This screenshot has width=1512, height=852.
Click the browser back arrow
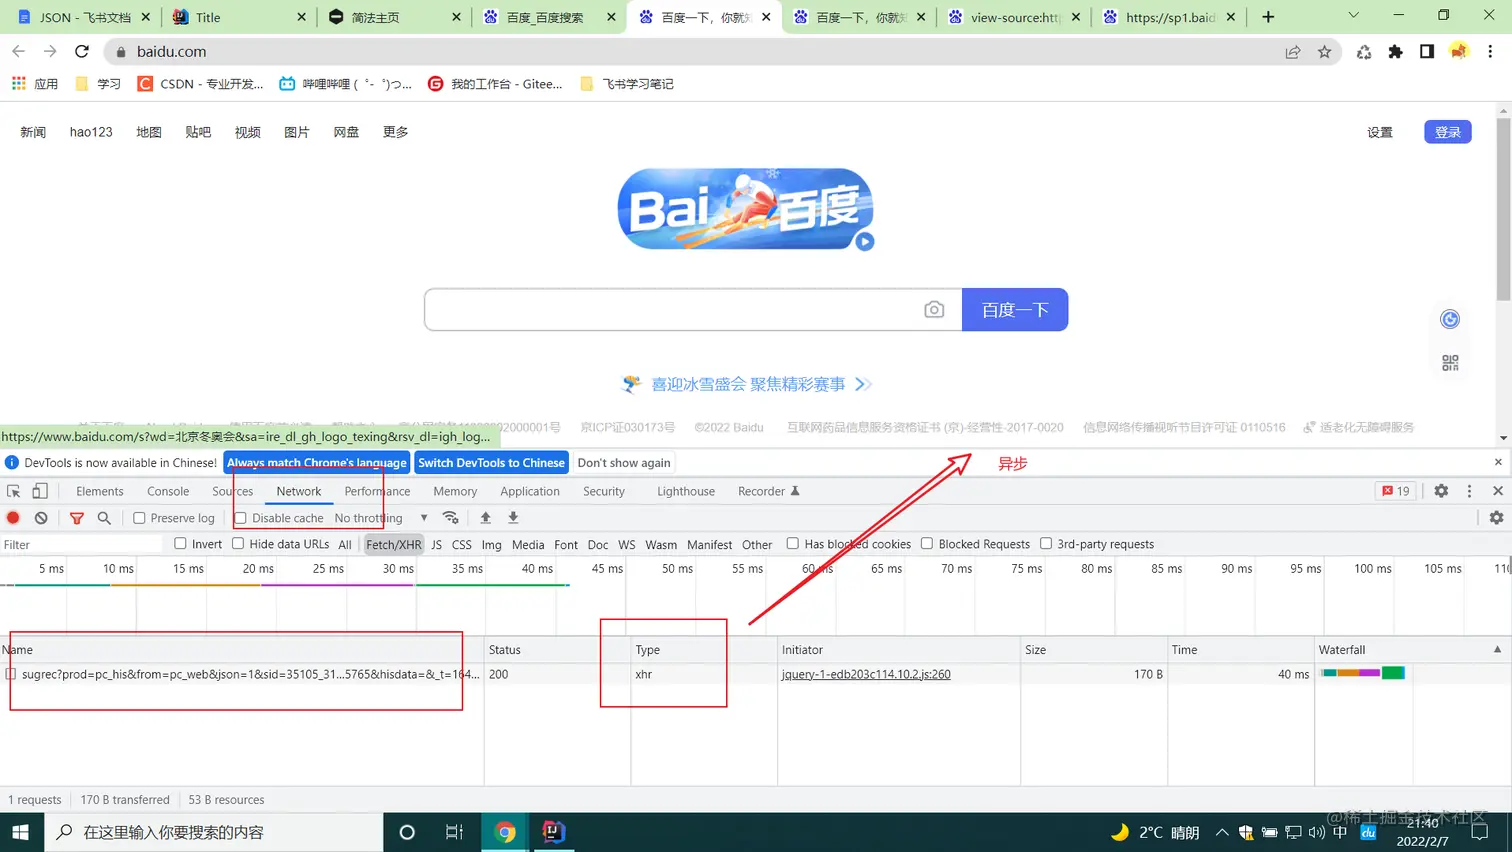point(18,51)
